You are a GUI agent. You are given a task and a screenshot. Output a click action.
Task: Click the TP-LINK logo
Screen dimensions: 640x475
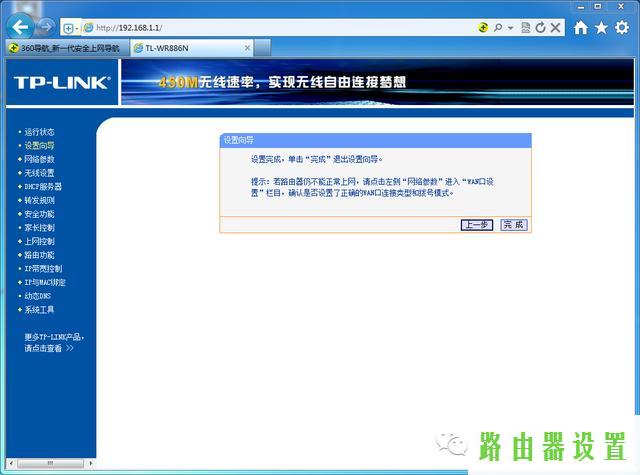coord(59,82)
